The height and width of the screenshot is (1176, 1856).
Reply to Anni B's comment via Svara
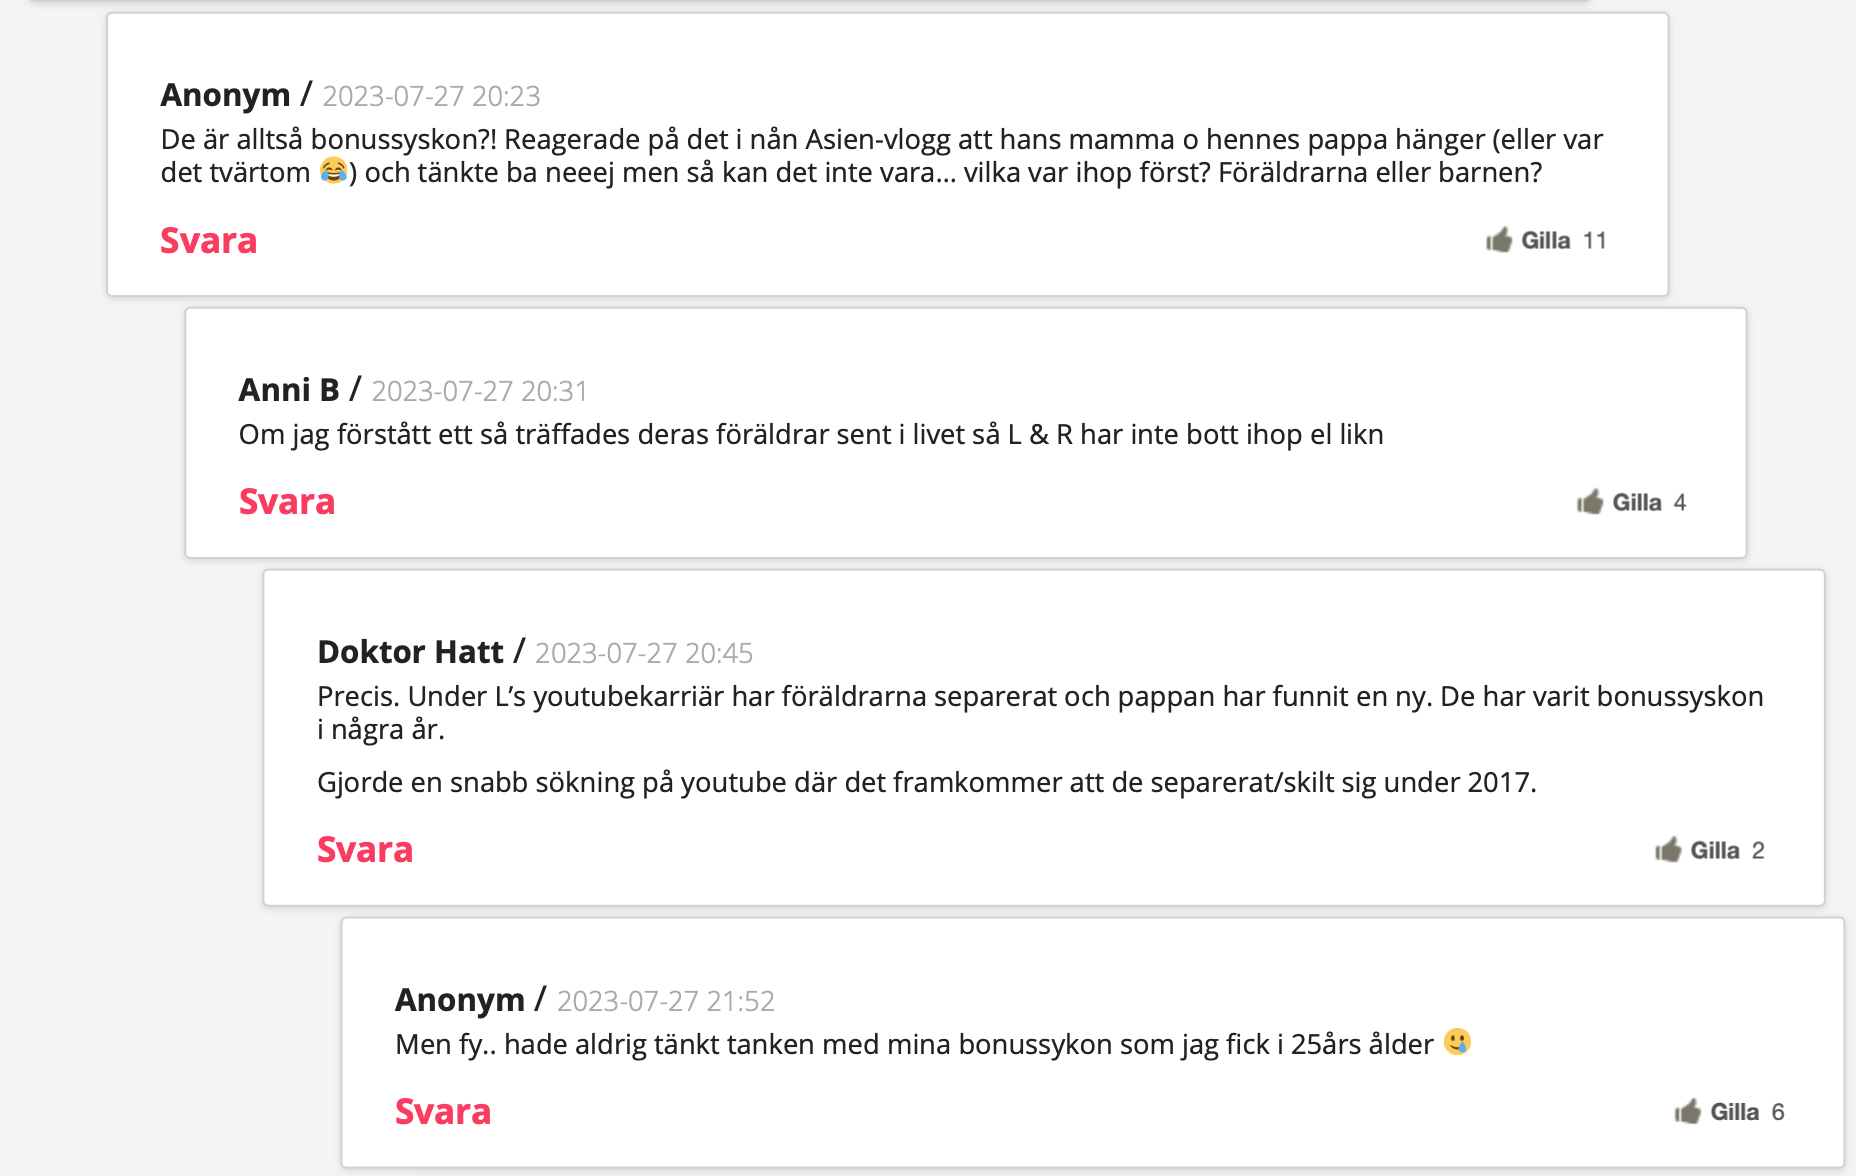pyautogui.click(x=287, y=502)
